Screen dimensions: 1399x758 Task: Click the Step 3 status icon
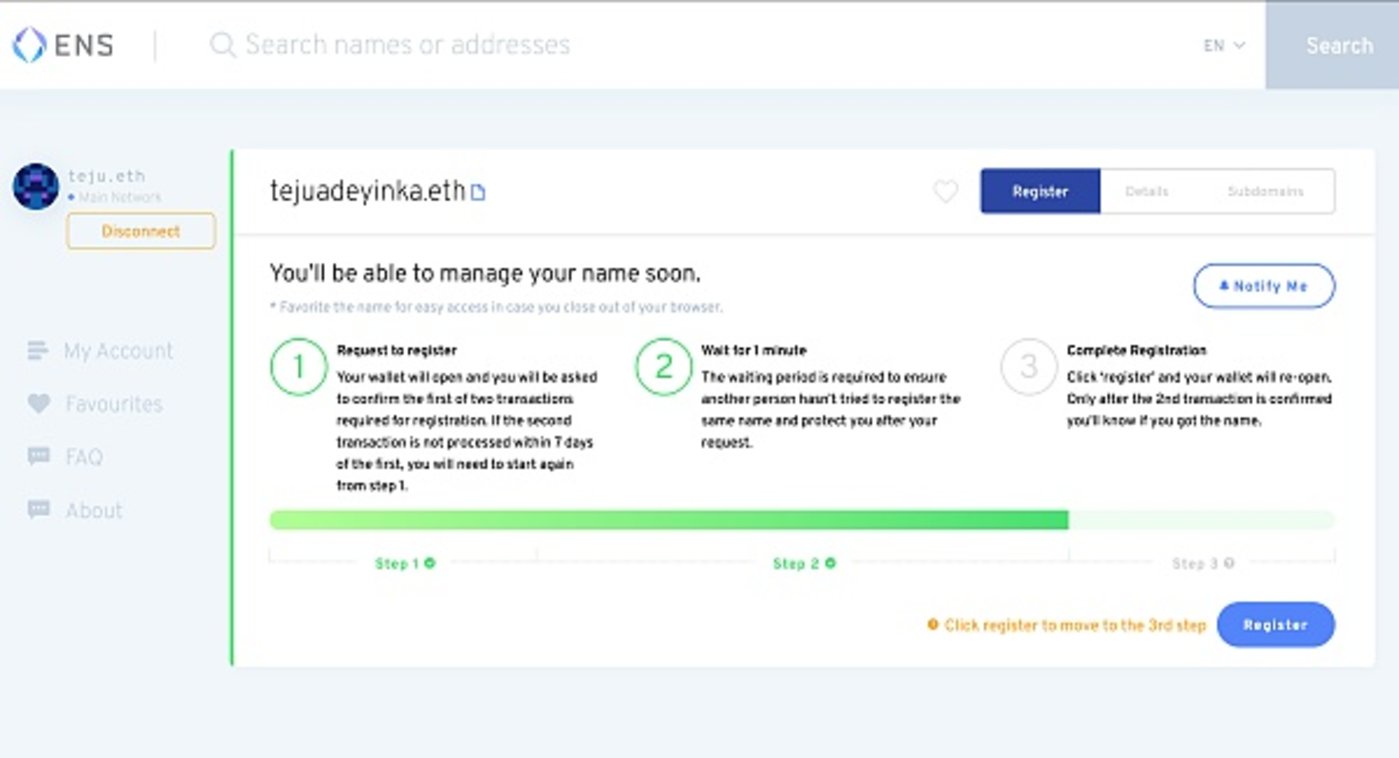(1229, 563)
